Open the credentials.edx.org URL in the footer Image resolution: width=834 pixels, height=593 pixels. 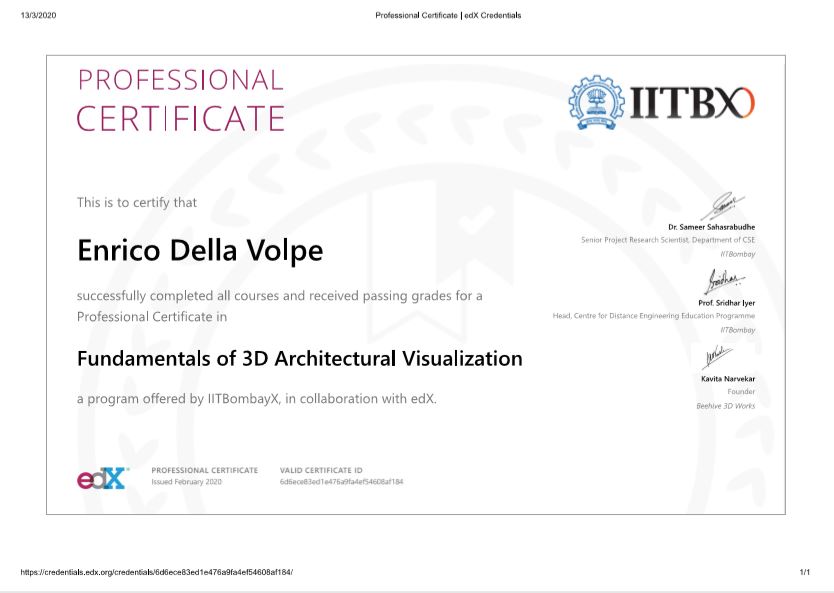coord(157,572)
